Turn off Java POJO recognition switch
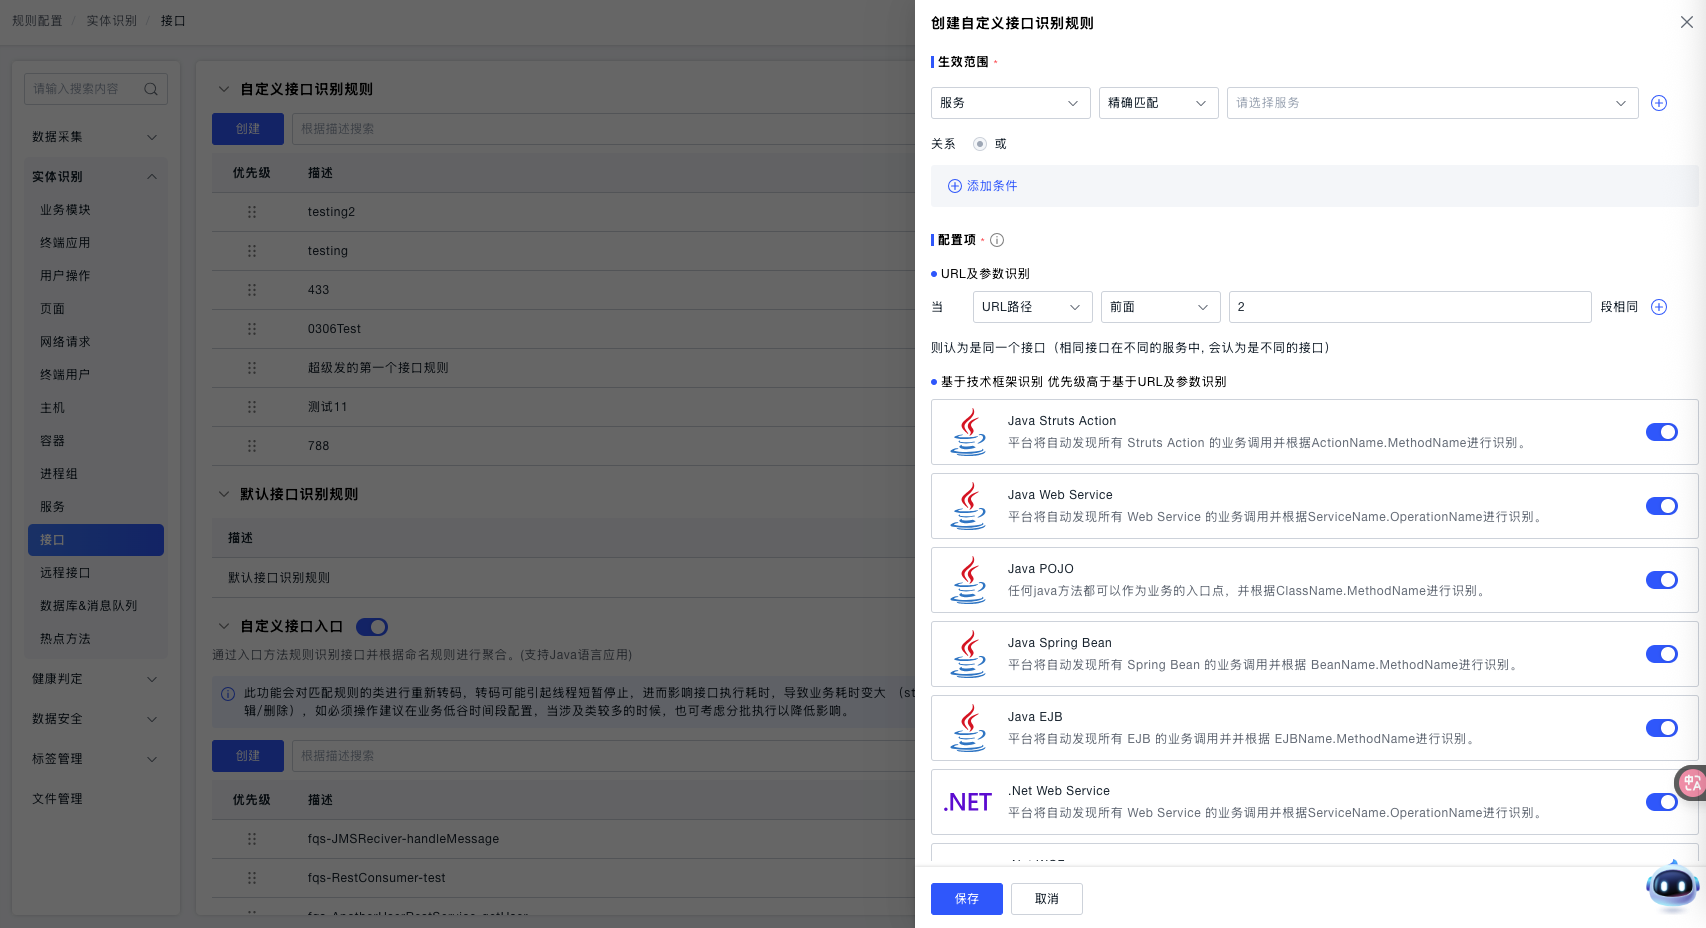The height and width of the screenshot is (928, 1706). (1661, 580)
